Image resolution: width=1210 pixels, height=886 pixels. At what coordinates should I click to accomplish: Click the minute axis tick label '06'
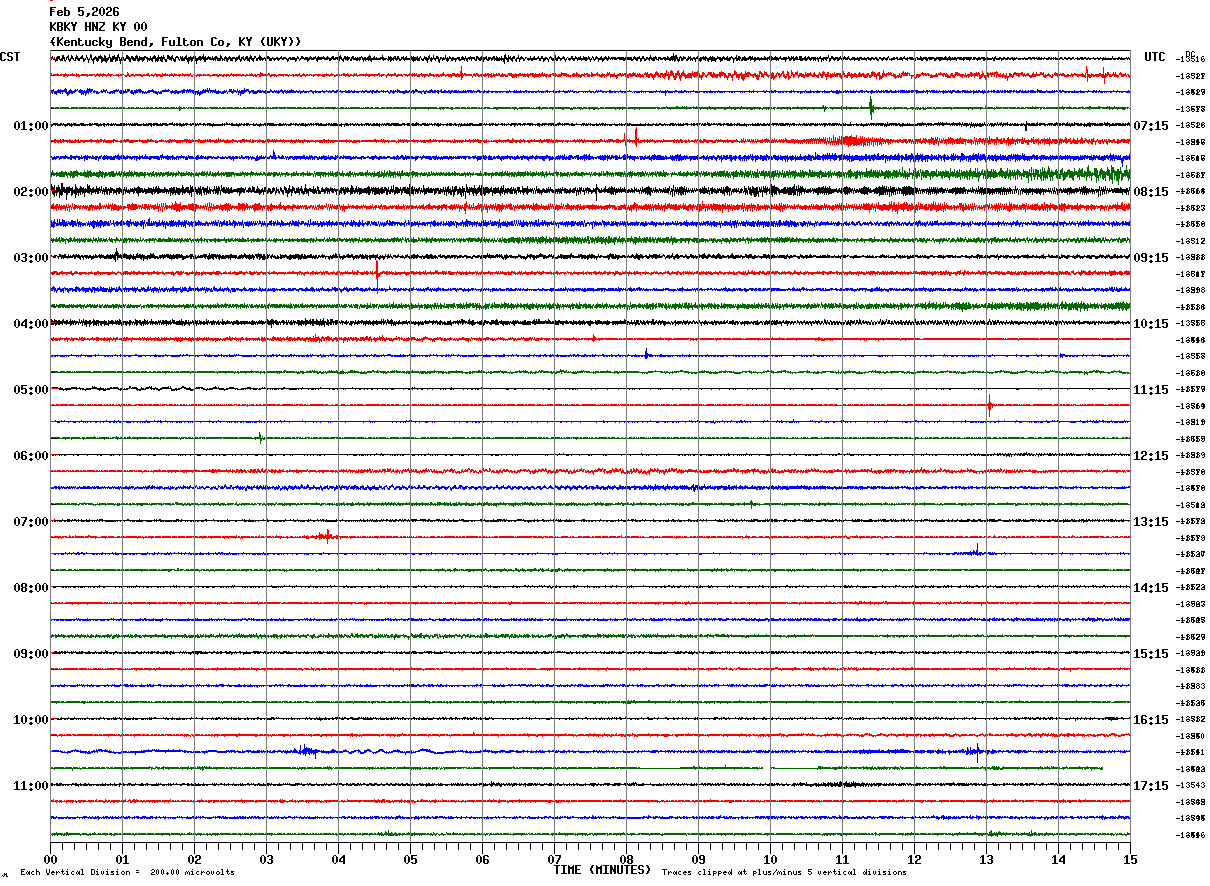point(482,859)
